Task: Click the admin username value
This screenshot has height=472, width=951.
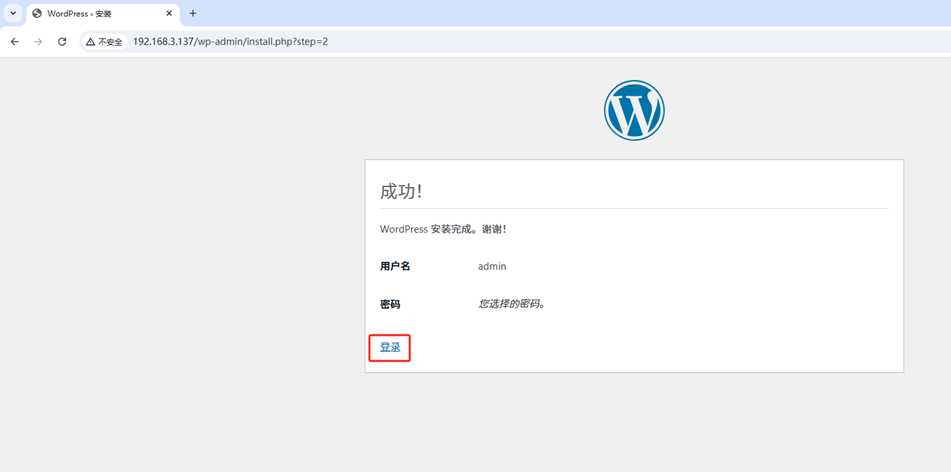Action: coord(492,266)
